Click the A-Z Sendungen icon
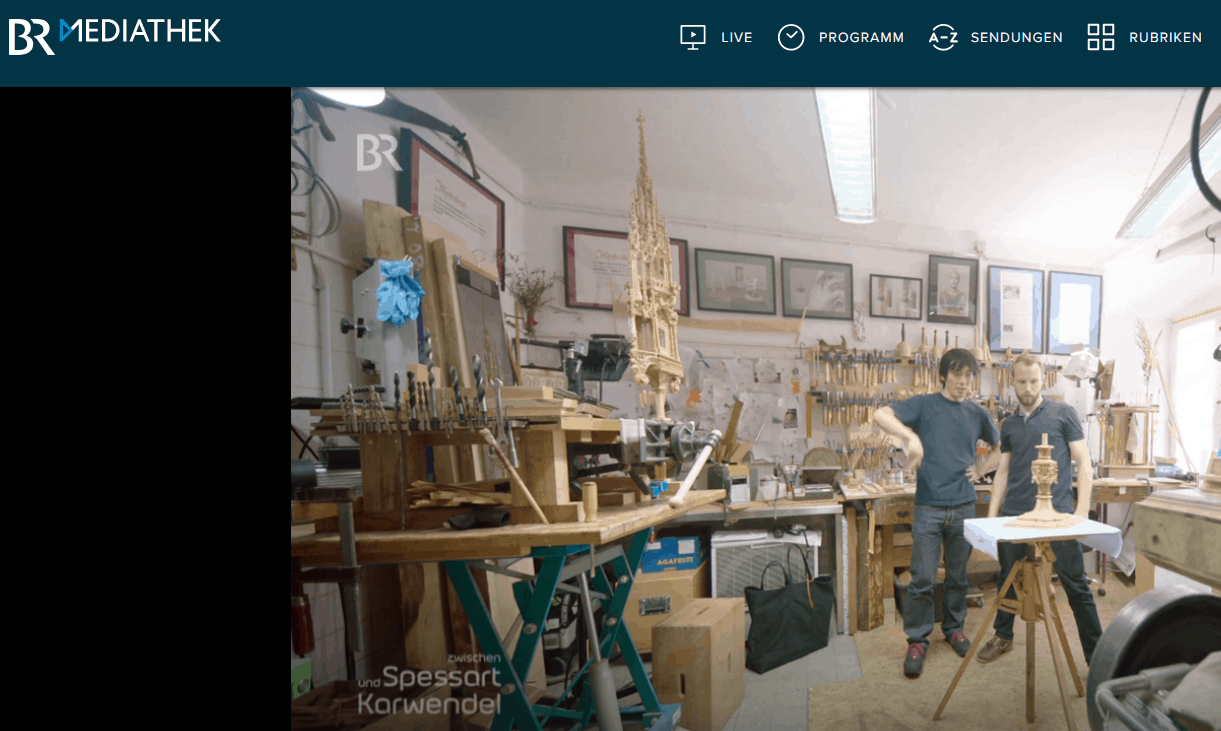Viewport: 1221px width, 731px height. pos(943,37)
